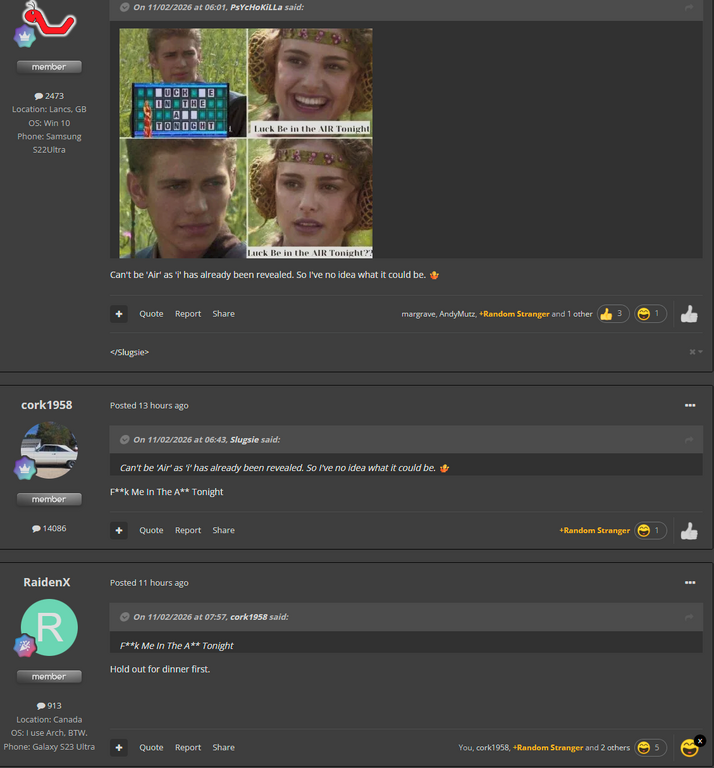Open +Random Stranger link on cork1958's post
Screen dimensions: 714x768
point(595,530)
